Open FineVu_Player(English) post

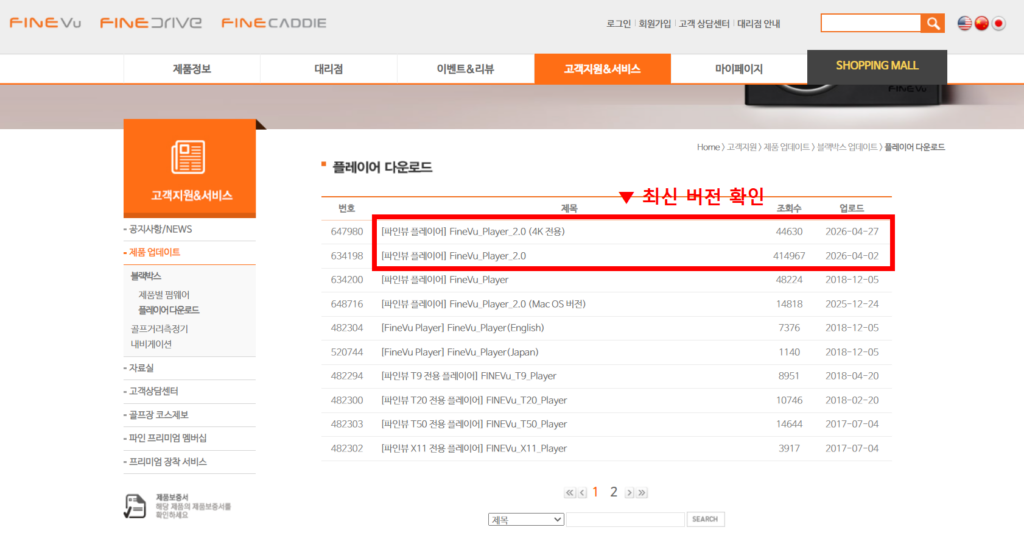[x=462, y=328]
